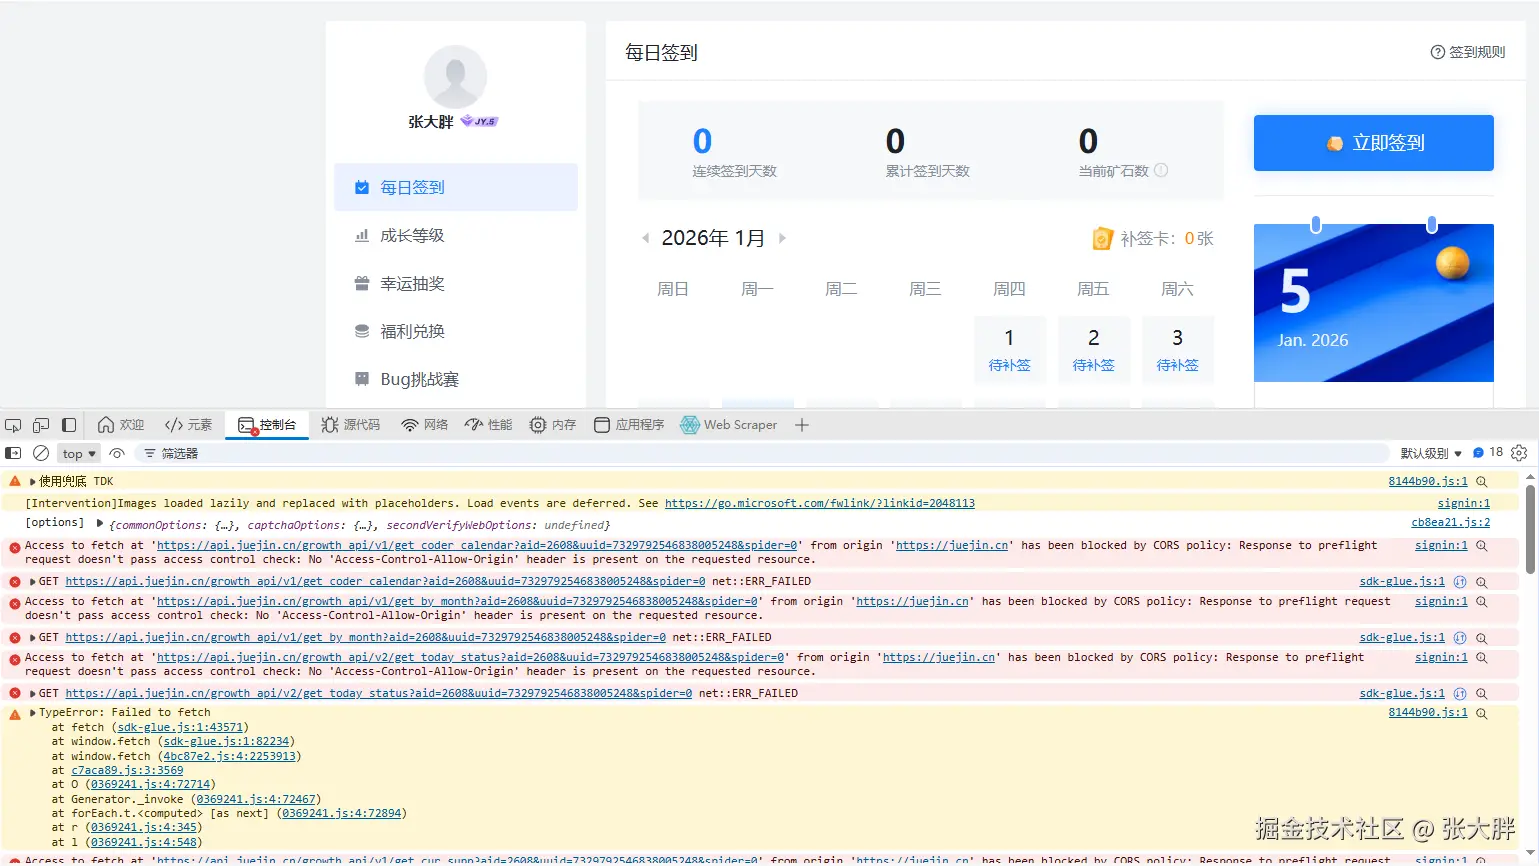The width and height of the screenshot is (1539, 866).
Task: Switch to the 网络 panel tab
Action: (424, 424)
